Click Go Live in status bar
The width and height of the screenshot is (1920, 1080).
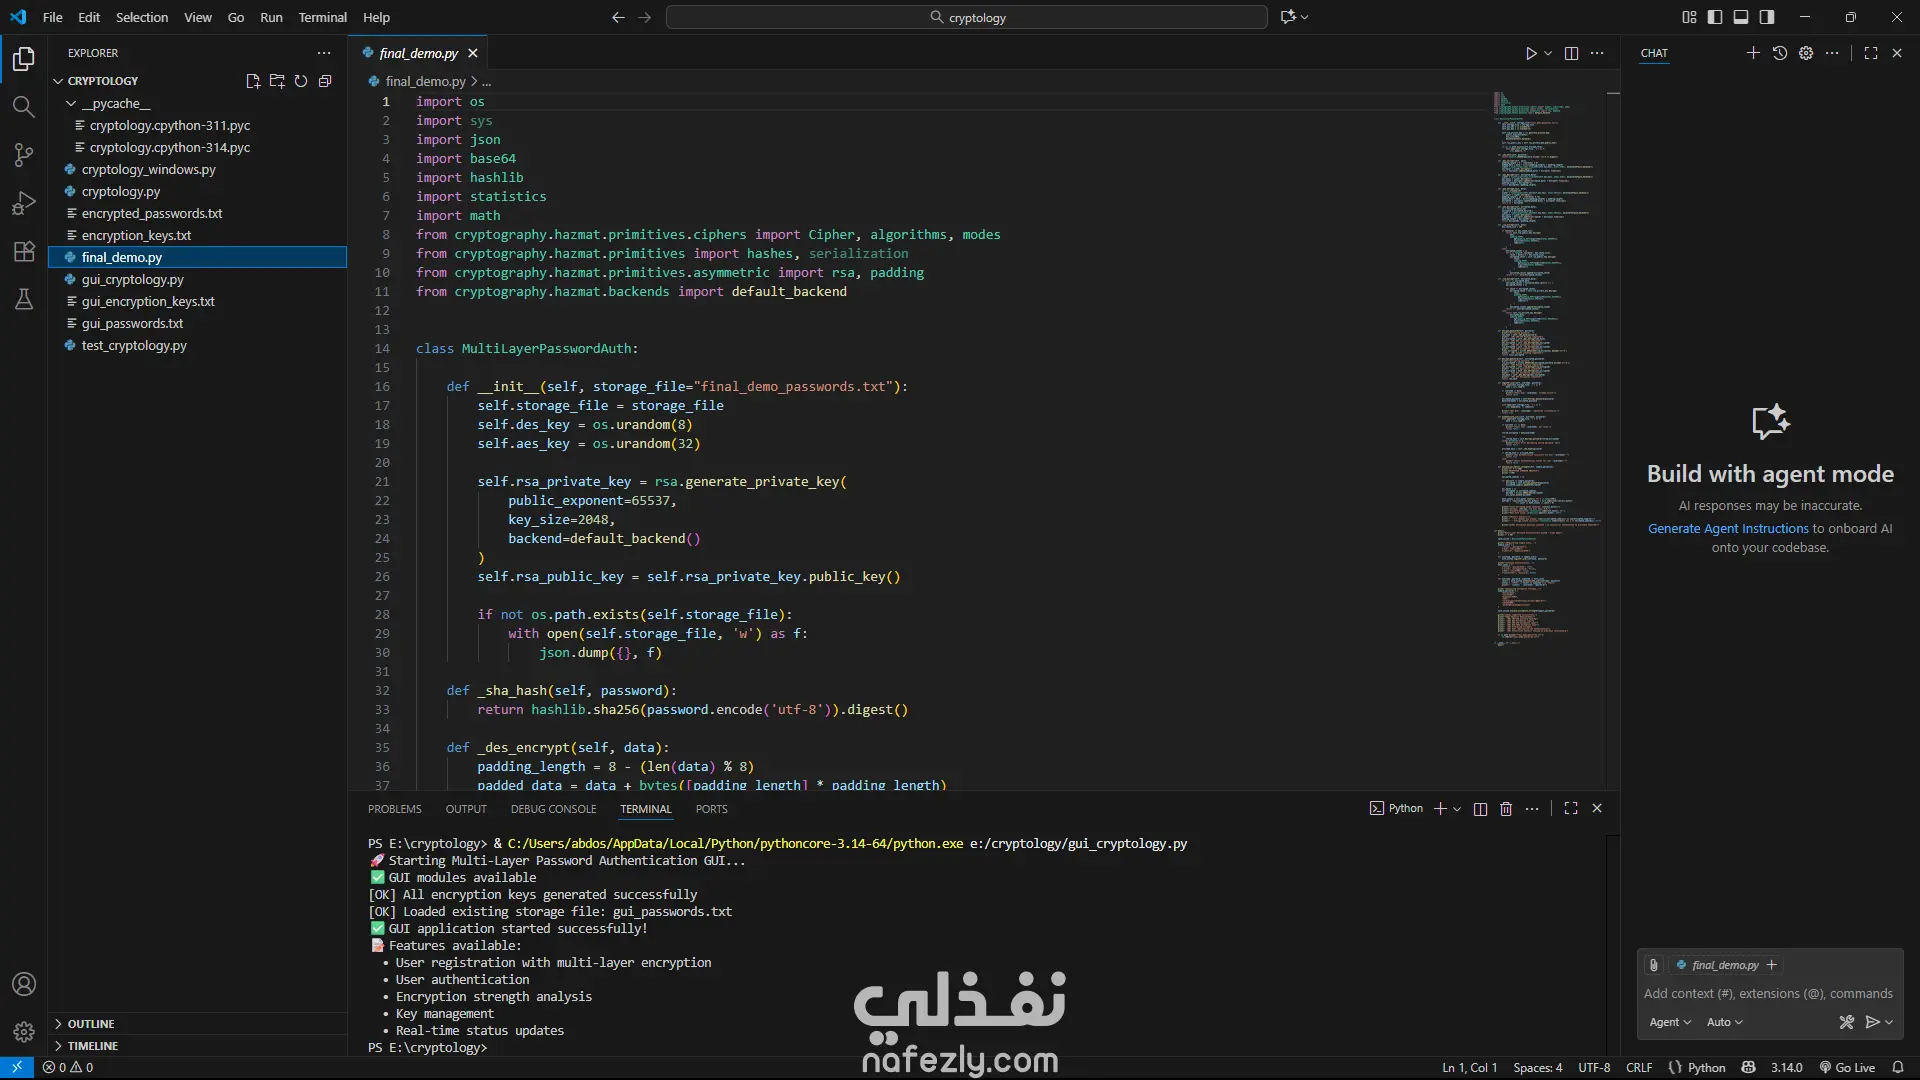1847,1067
